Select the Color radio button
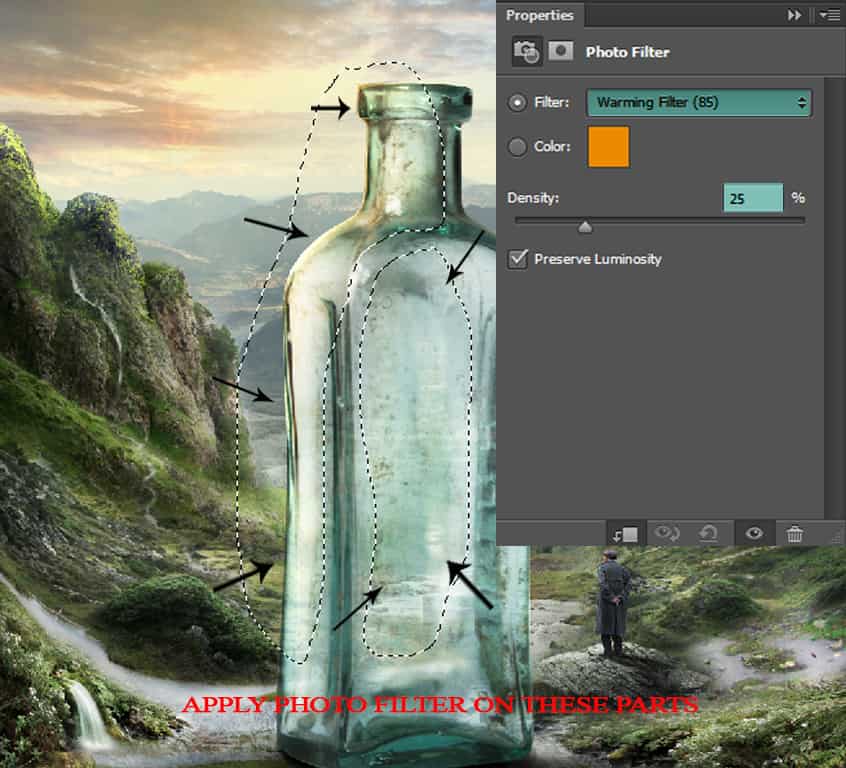 517,147
